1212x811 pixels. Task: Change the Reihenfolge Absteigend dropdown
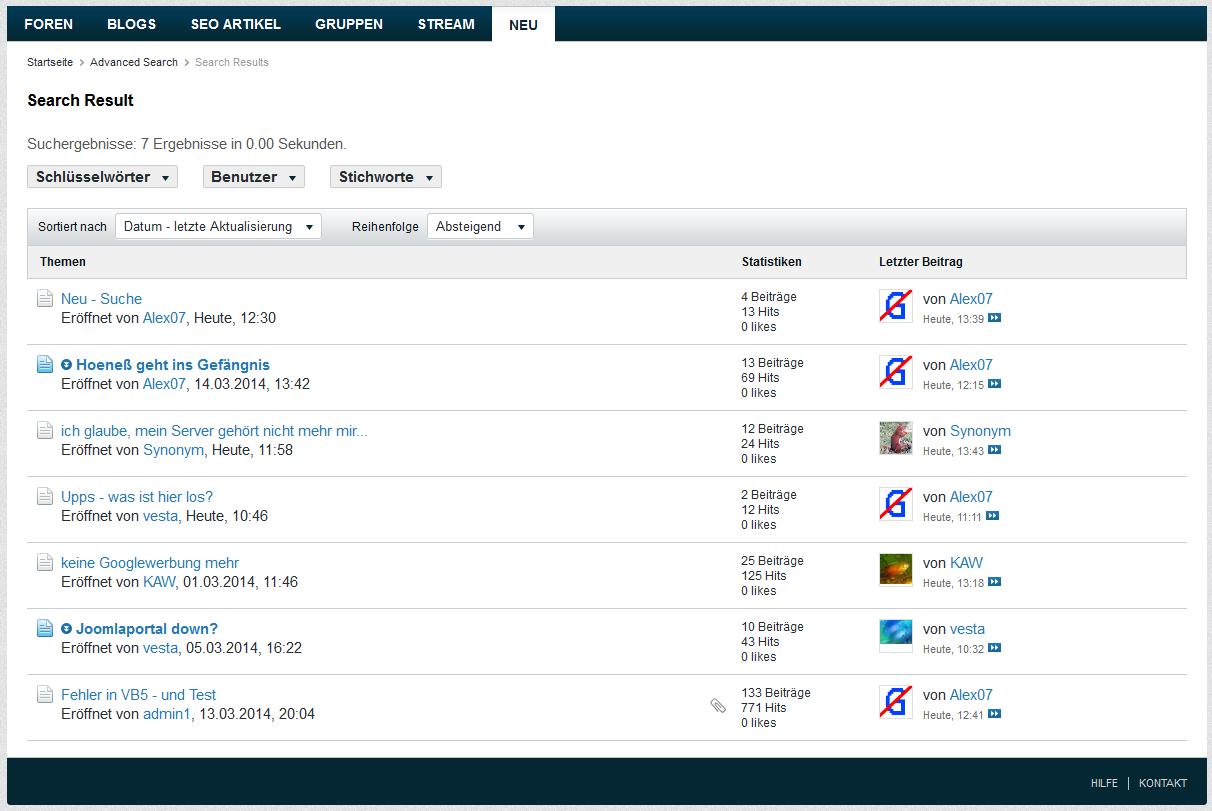point(480,227)
